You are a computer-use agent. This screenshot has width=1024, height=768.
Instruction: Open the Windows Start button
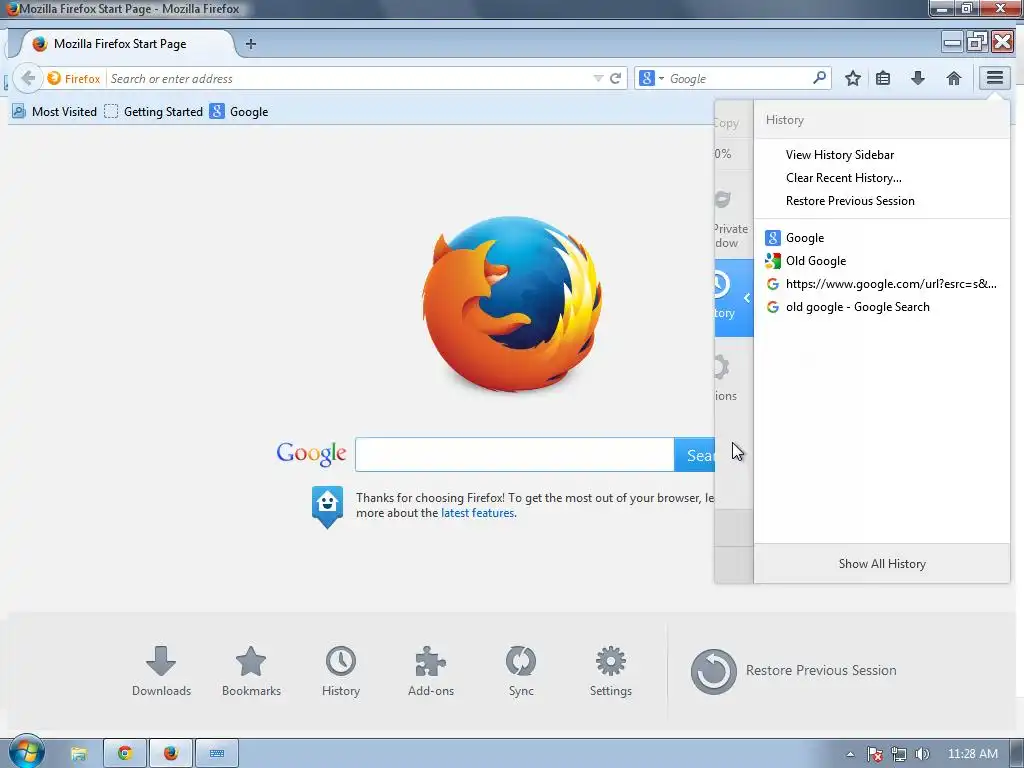[26, 752]
